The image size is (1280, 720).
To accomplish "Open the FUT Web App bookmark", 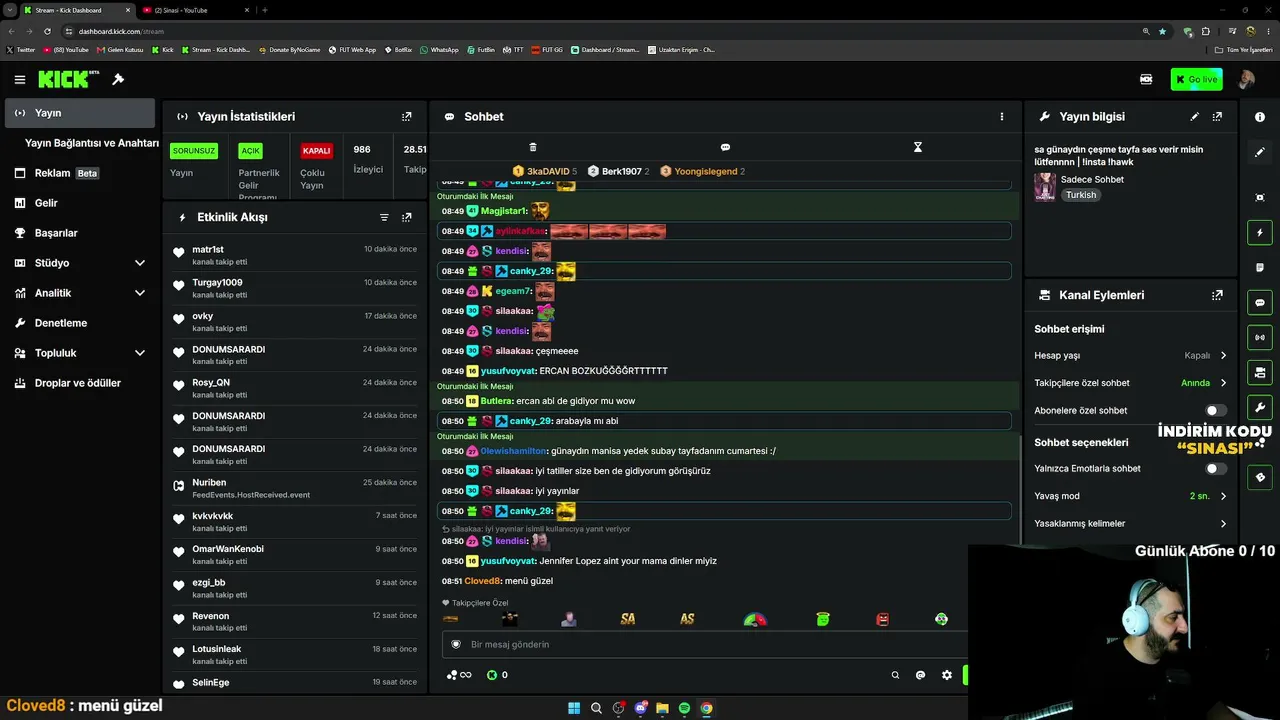I will pos(353,49).
